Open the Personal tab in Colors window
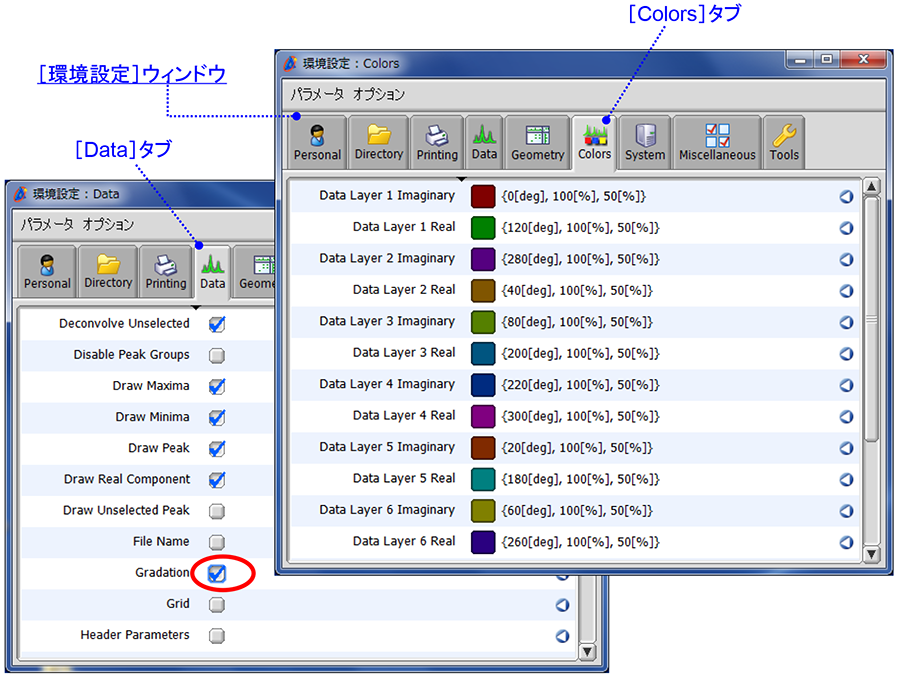This screenshot has width=900, height=677. 318,142
